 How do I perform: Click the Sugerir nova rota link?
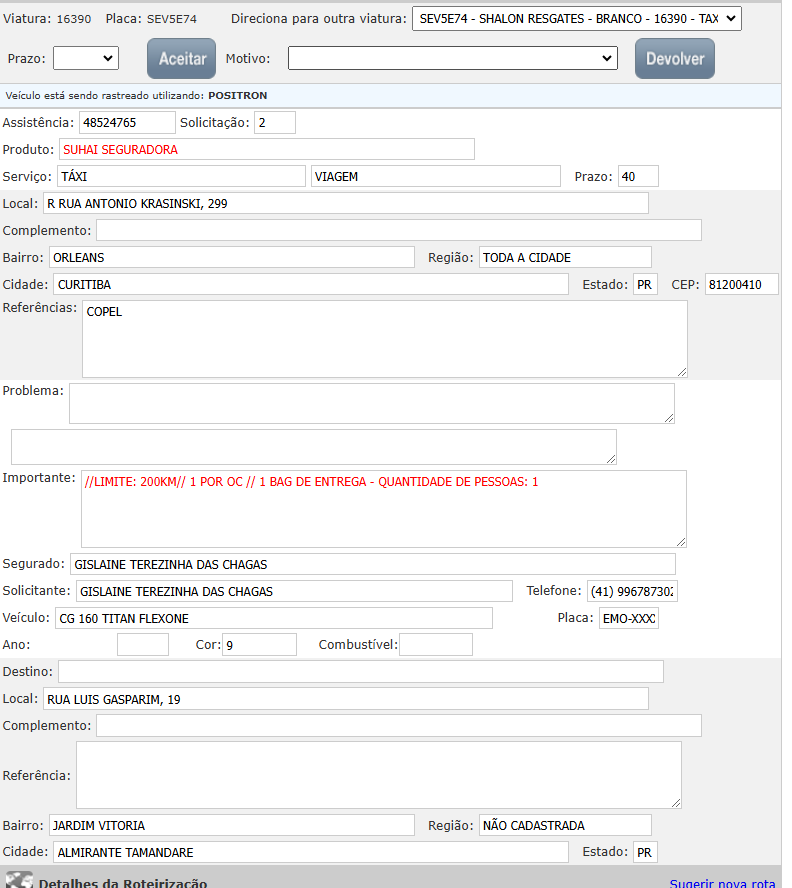click(722, 883)
